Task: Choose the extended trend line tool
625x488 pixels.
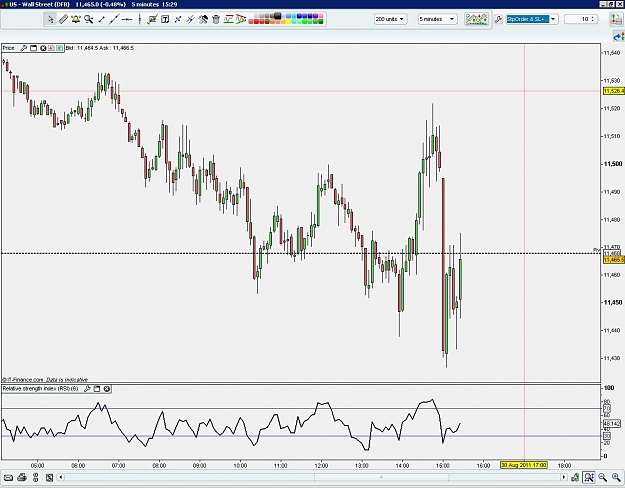Action: (114, 19)
